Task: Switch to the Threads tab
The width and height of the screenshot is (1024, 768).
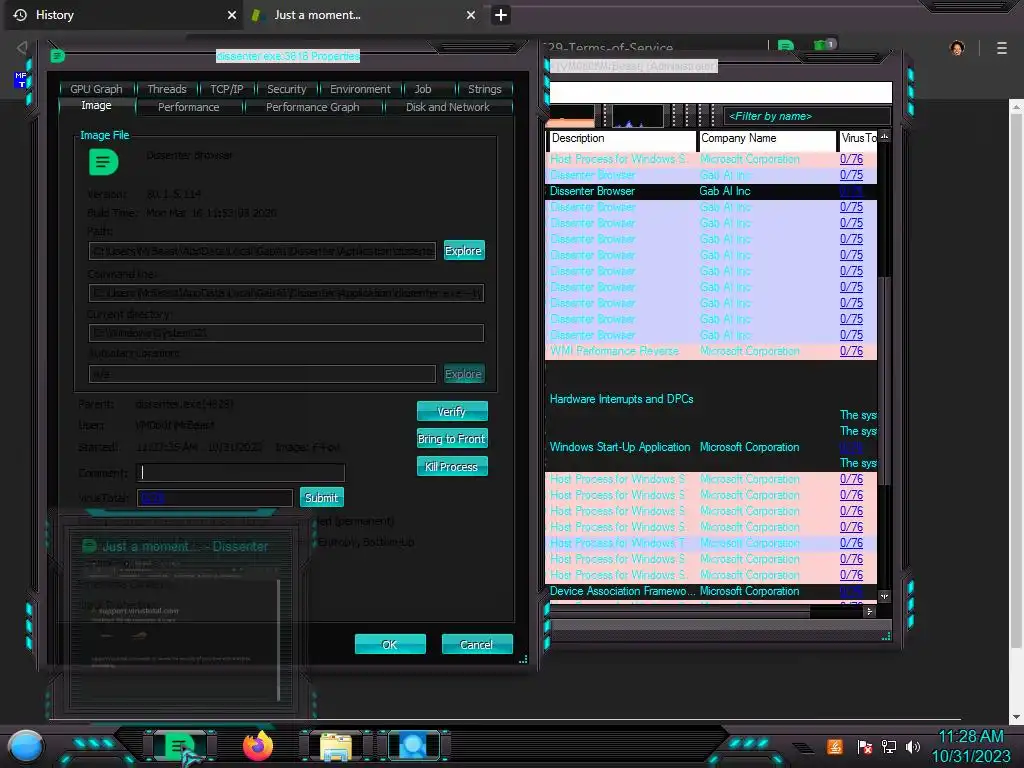Action: click(167, 89)
